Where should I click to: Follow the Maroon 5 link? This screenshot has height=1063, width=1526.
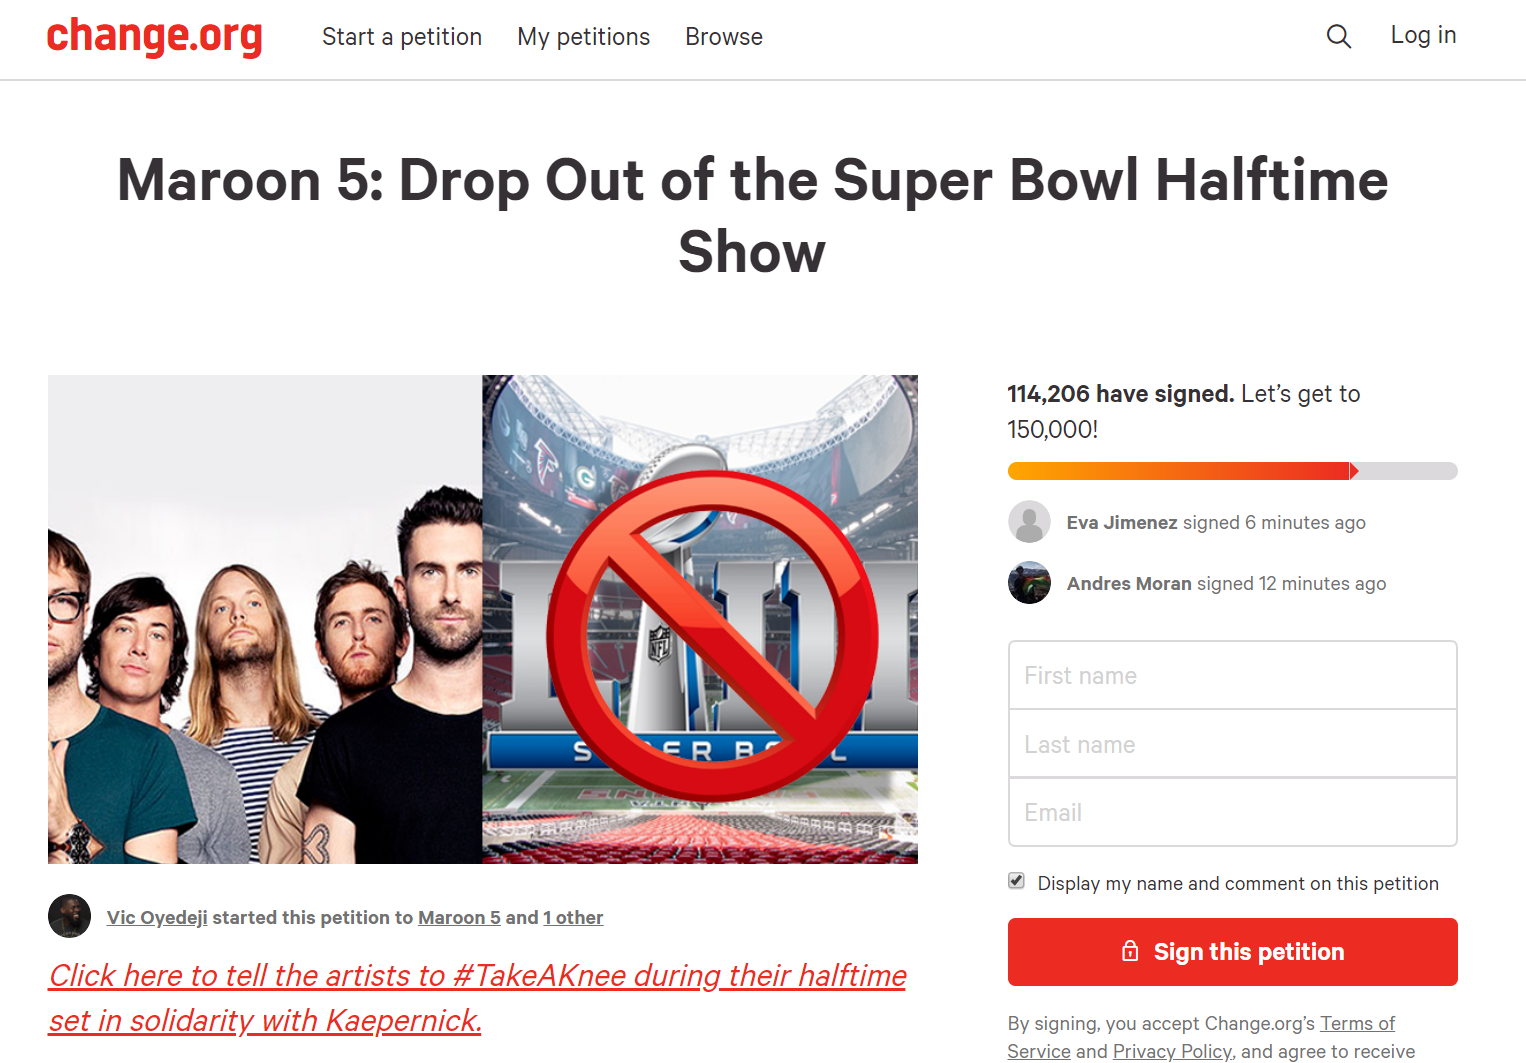coord(459,917)
